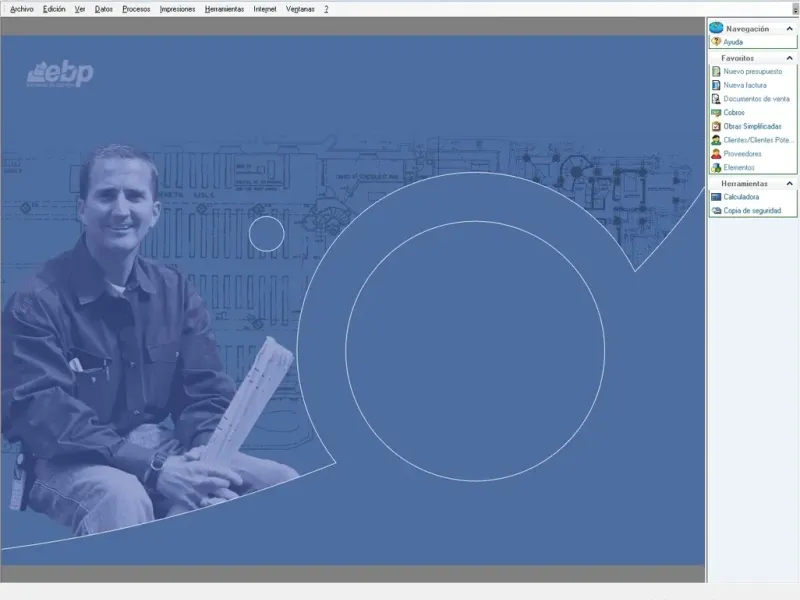
Task: Open Obras Simplificadas link
Action: [752, 126]
